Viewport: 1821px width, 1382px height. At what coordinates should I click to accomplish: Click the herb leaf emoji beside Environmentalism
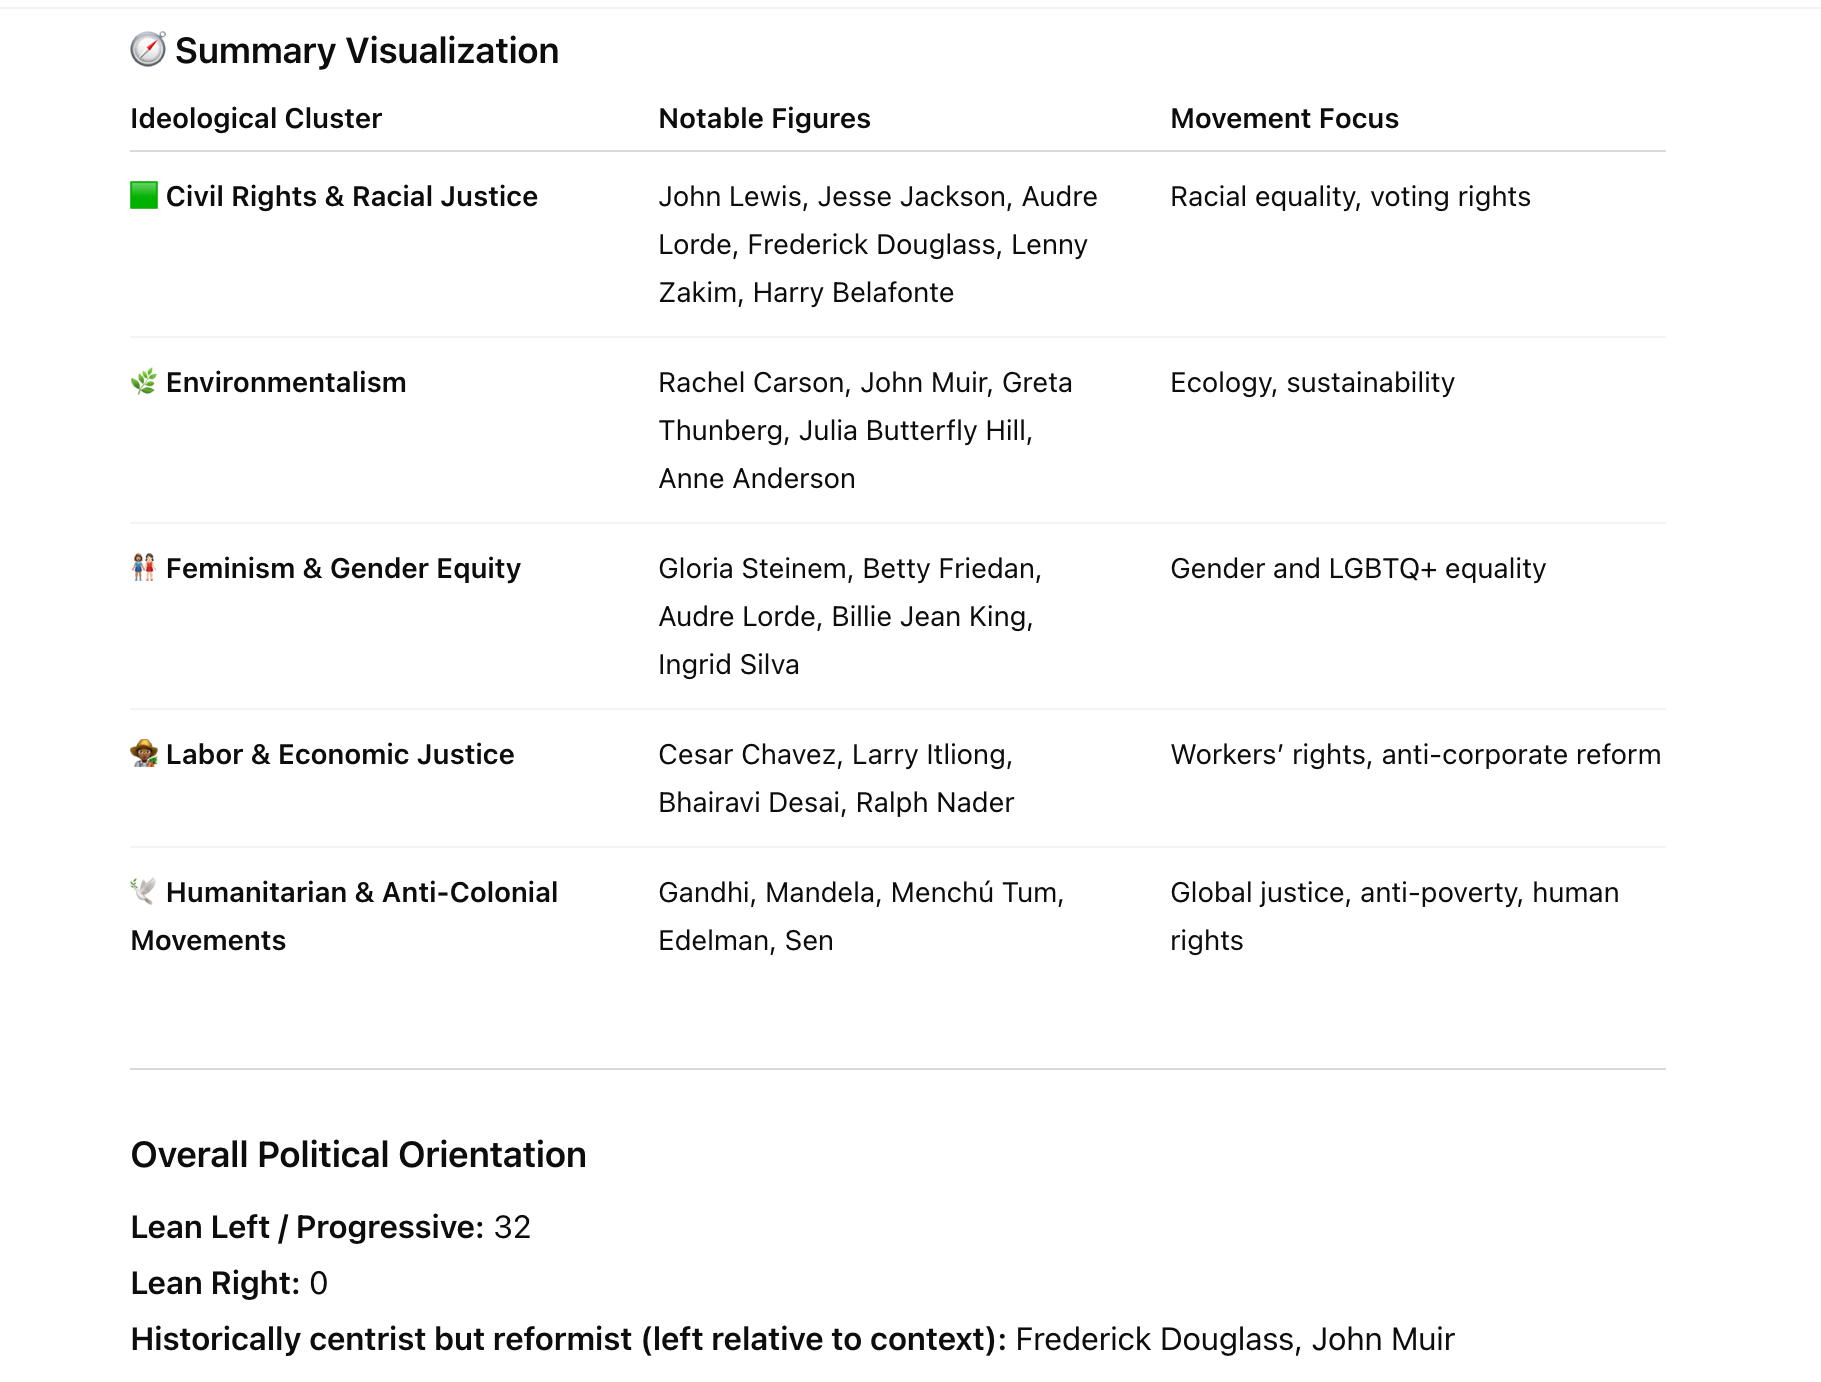pyautogui.click(x=144, y=382)
